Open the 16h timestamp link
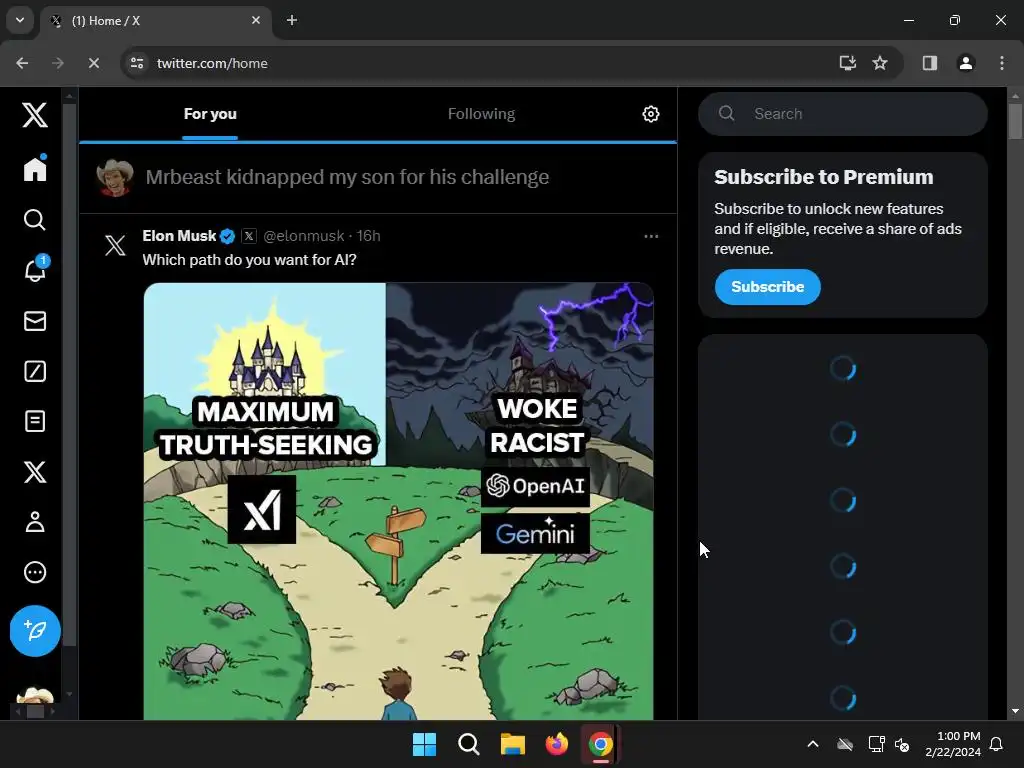Image resolution: width=1024 pixels, height=768 pixels. 368,236
